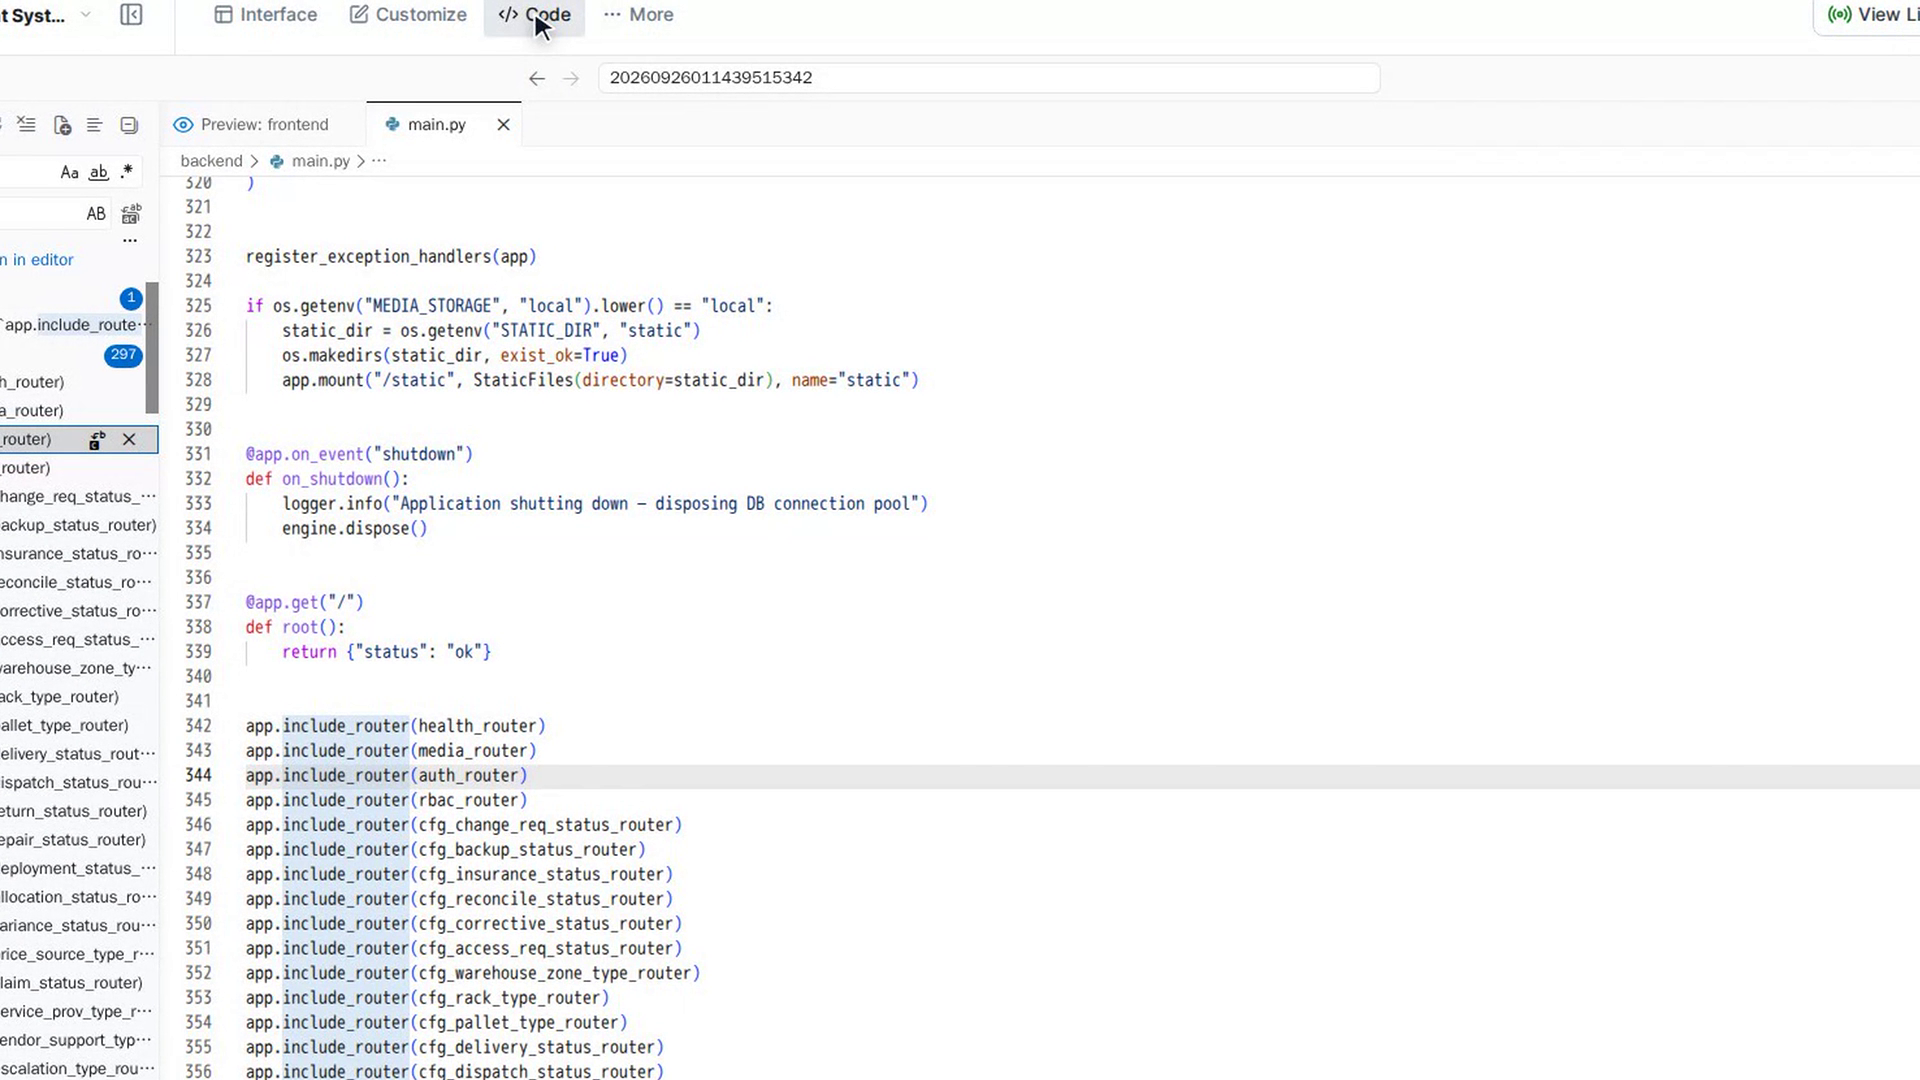This screenshot has width=1920, height=1080.
Task: Open the project name dropdown chevron
Action: [86, 15]
